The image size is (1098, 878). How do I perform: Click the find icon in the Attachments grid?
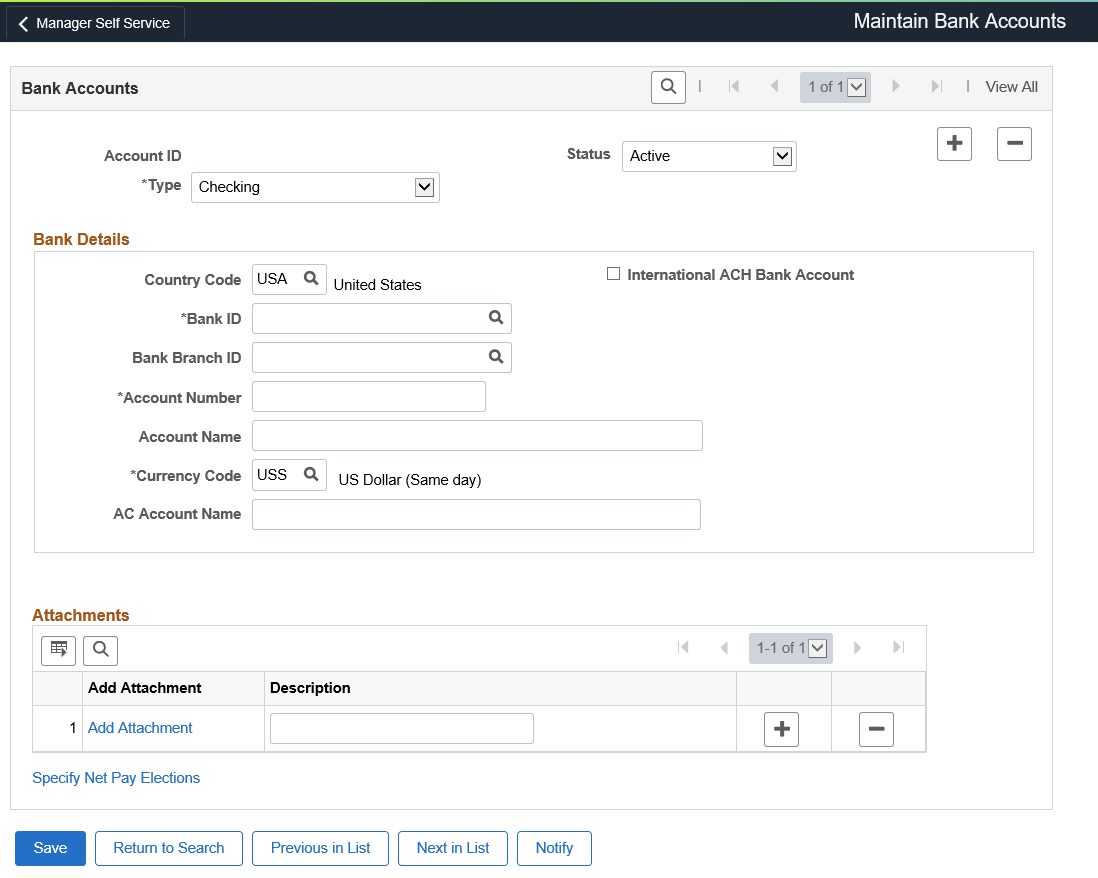(x=100, y=649)
